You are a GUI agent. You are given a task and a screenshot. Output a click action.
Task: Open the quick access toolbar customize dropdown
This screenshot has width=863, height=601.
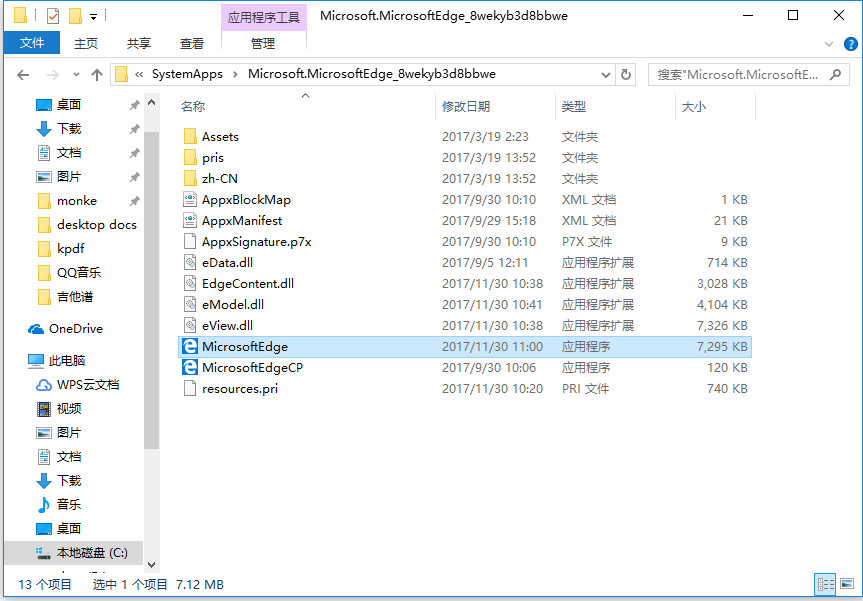click(x=94, y=17)
